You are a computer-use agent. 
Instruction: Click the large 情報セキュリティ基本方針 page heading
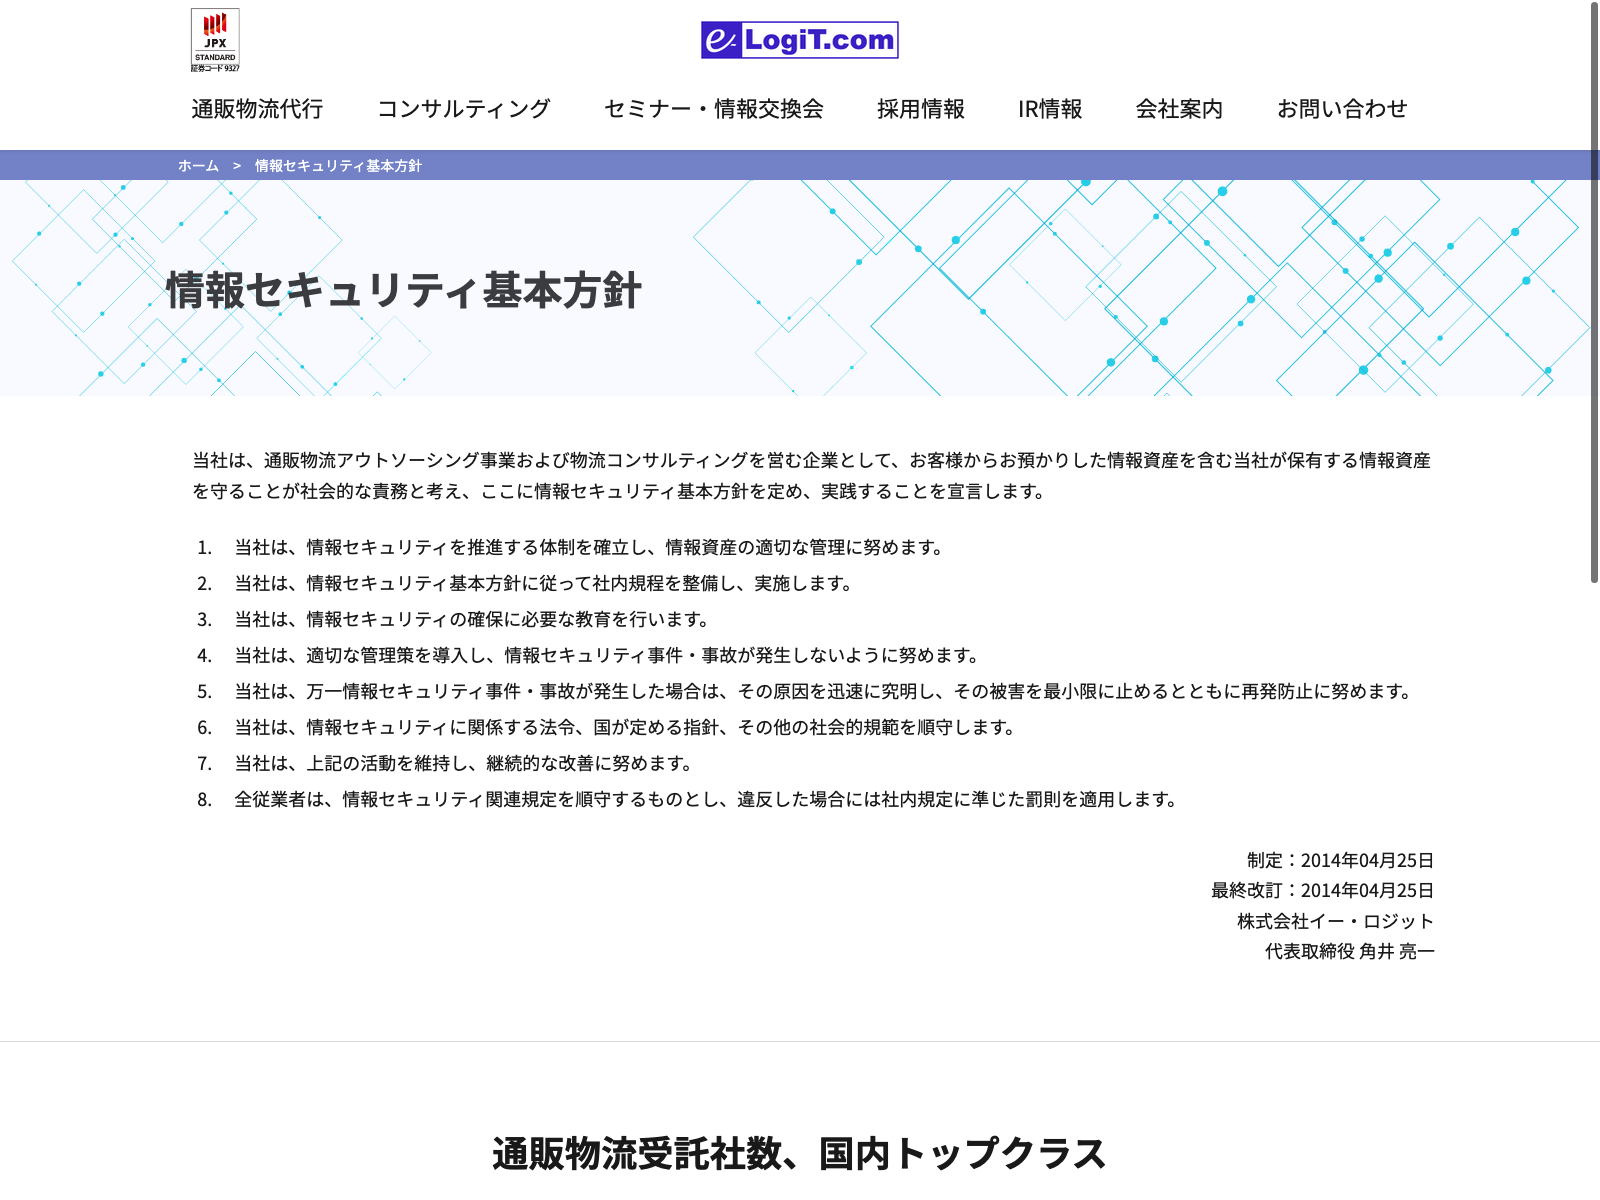tap(403, 291)
